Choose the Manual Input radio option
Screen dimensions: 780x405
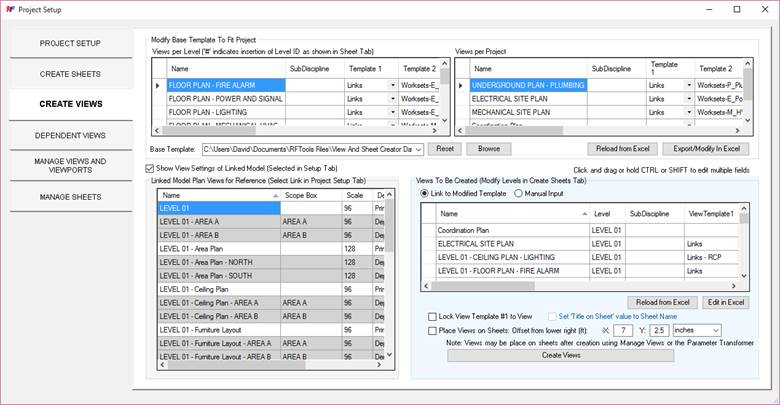tap(519, 193)
